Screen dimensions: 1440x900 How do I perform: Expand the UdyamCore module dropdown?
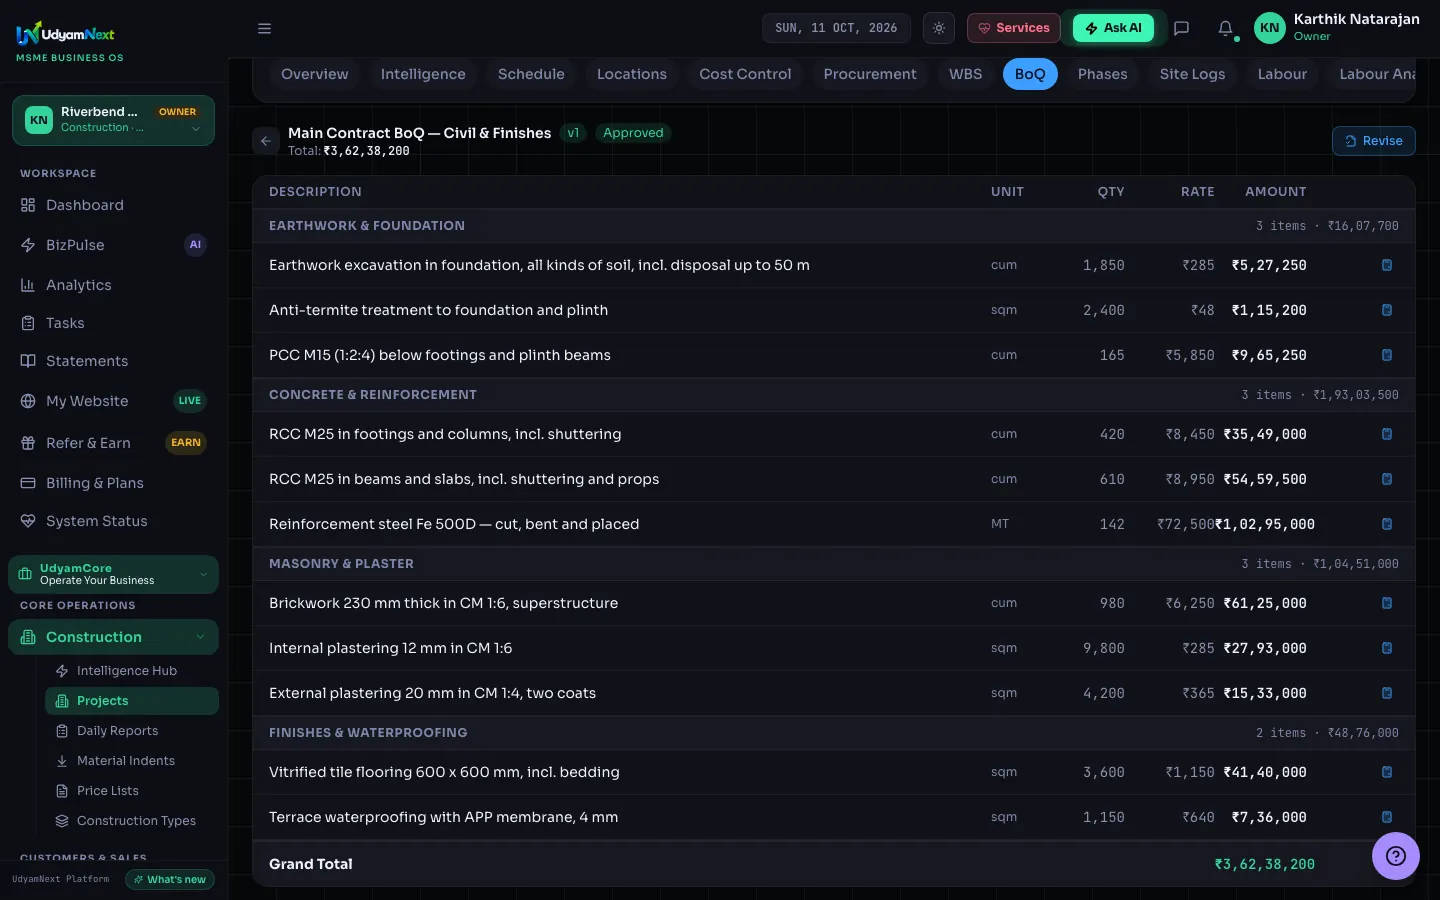tap(113, 574)
